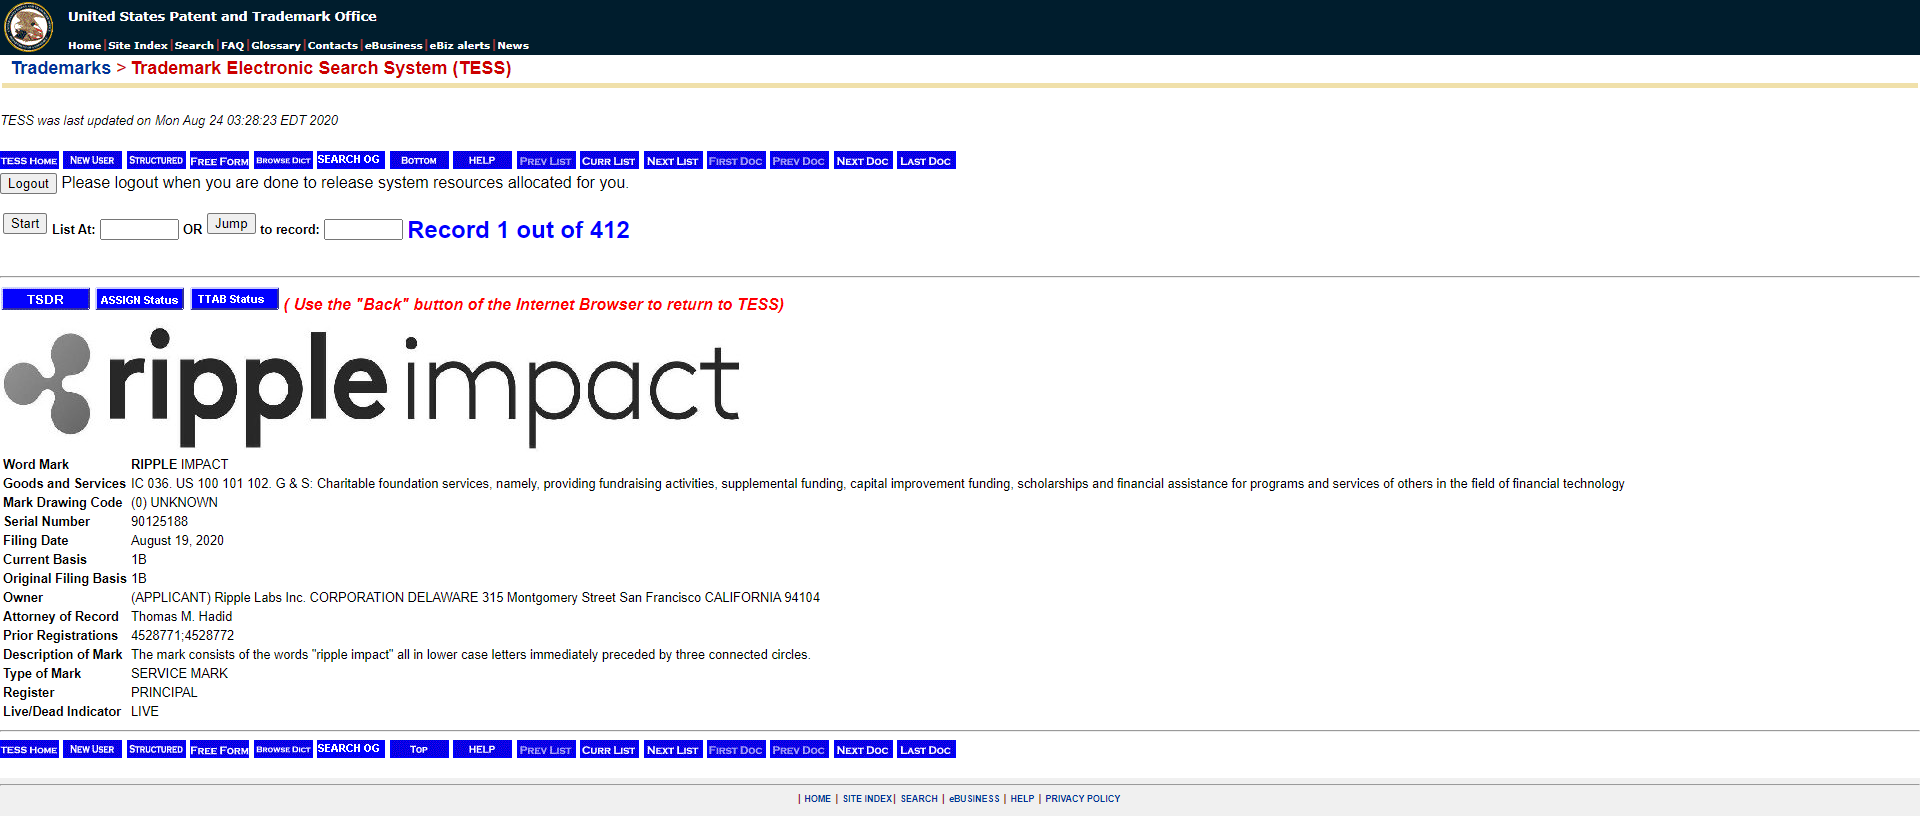Click the ripple impact trademark image
Viewport: 1920px width, 816px height.
(x=371, y=388)
